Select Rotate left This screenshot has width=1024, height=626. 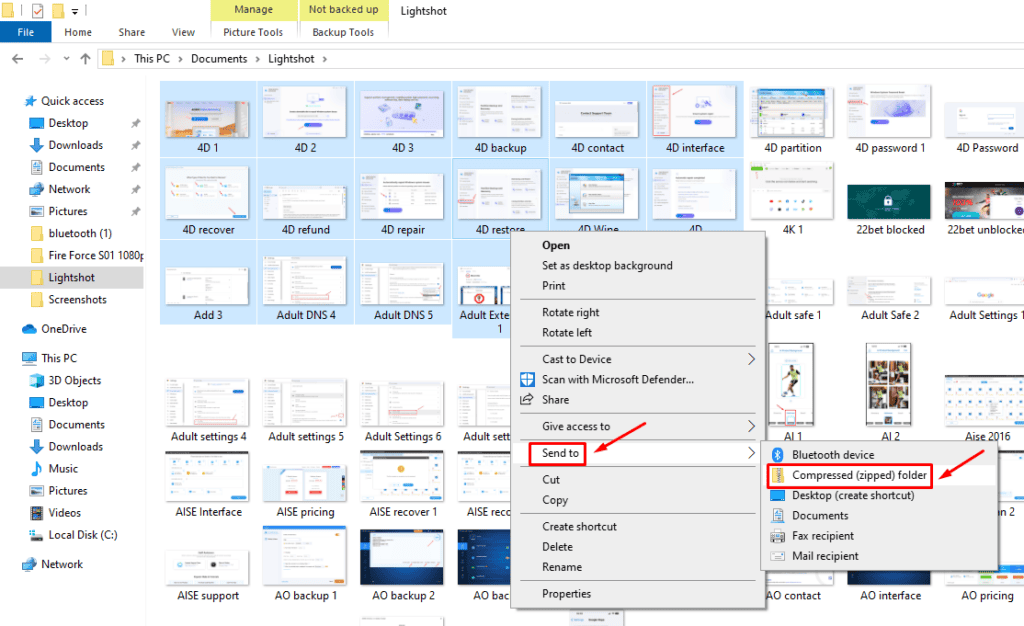tap(567, 333)
